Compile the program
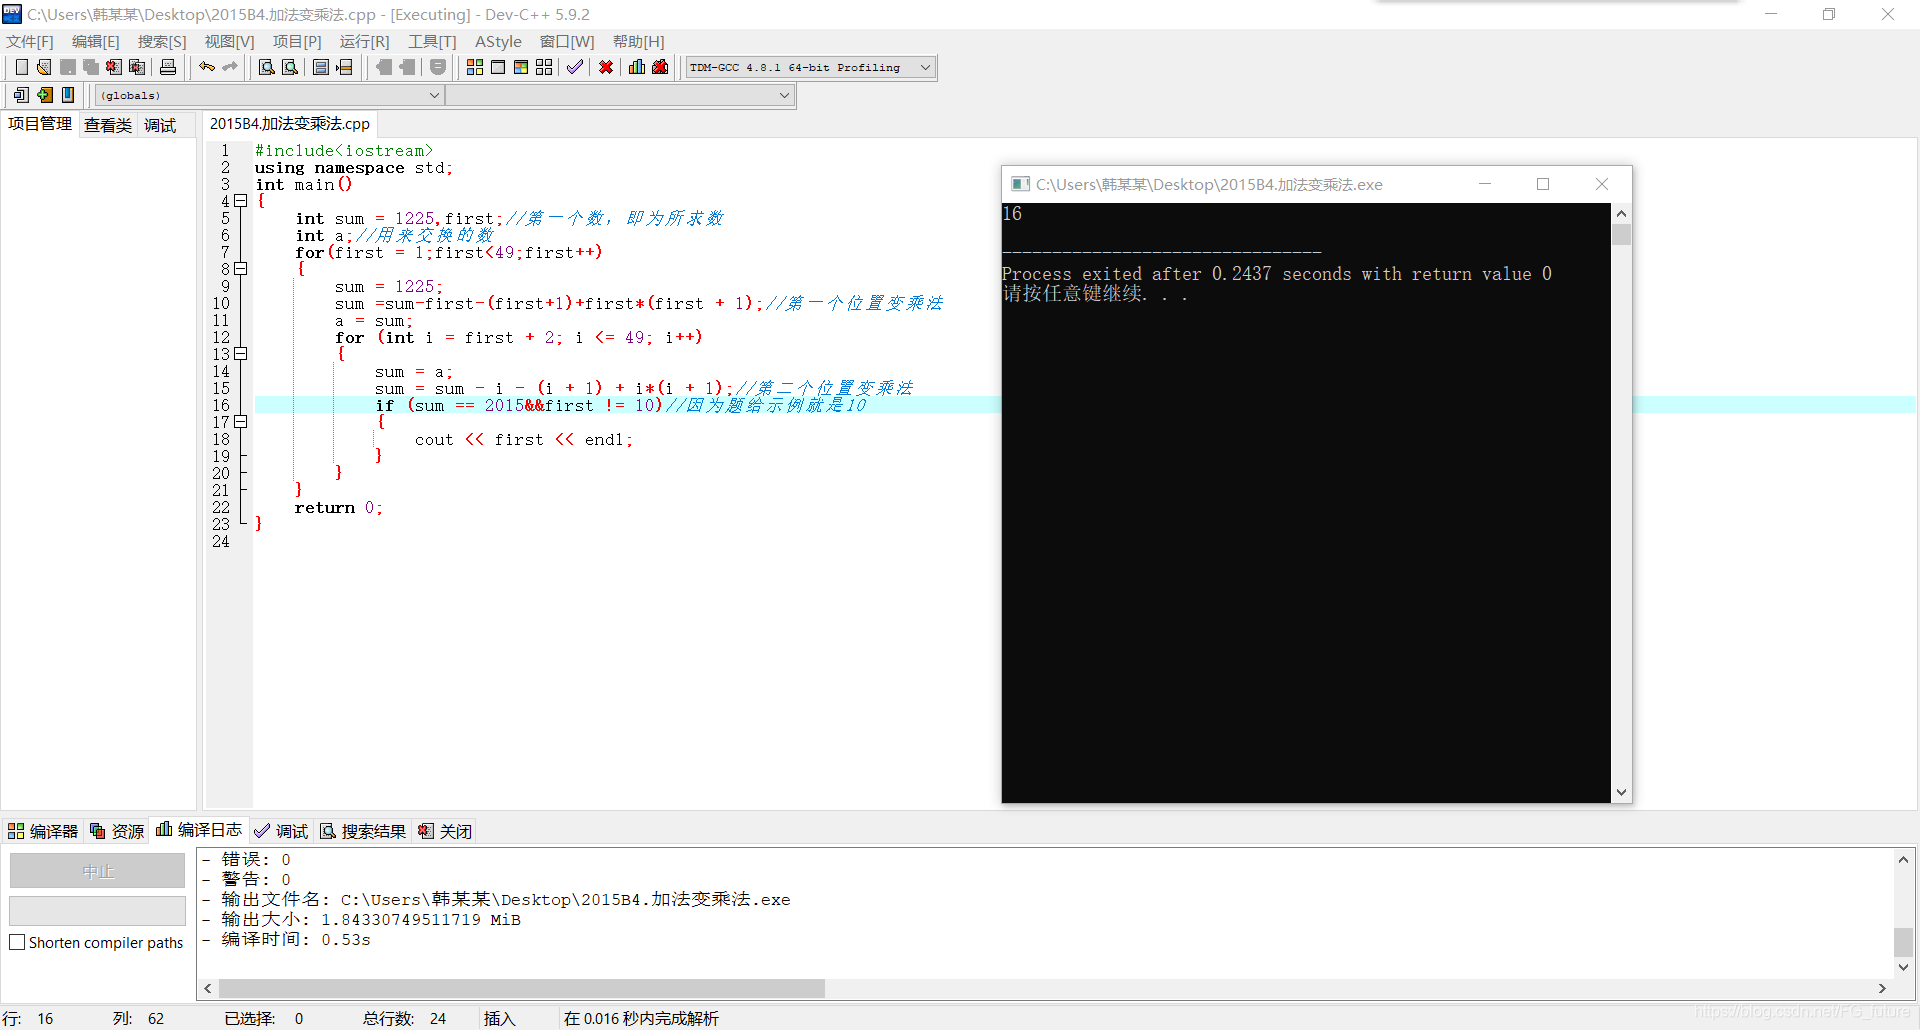The width and height of the screenshot is (1920, 1030). (475, 67)
